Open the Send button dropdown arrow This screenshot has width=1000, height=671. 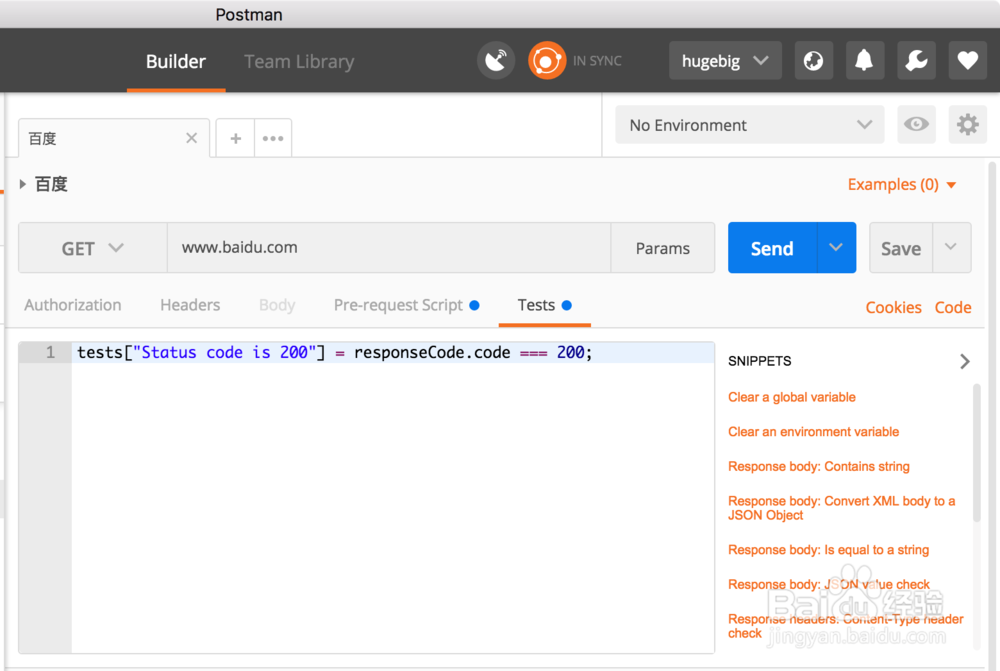click(x=836, y=248)
